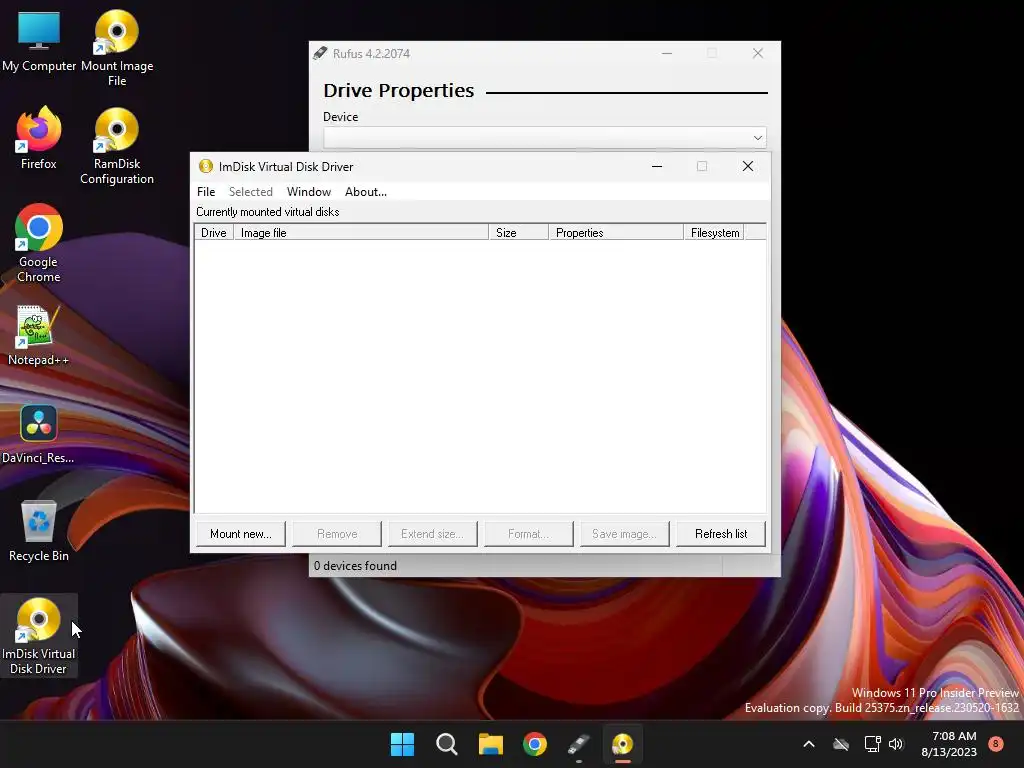The image size is (1024, 768).
Task: Sort by the Drive column header
Action: (x=214, y=232)
